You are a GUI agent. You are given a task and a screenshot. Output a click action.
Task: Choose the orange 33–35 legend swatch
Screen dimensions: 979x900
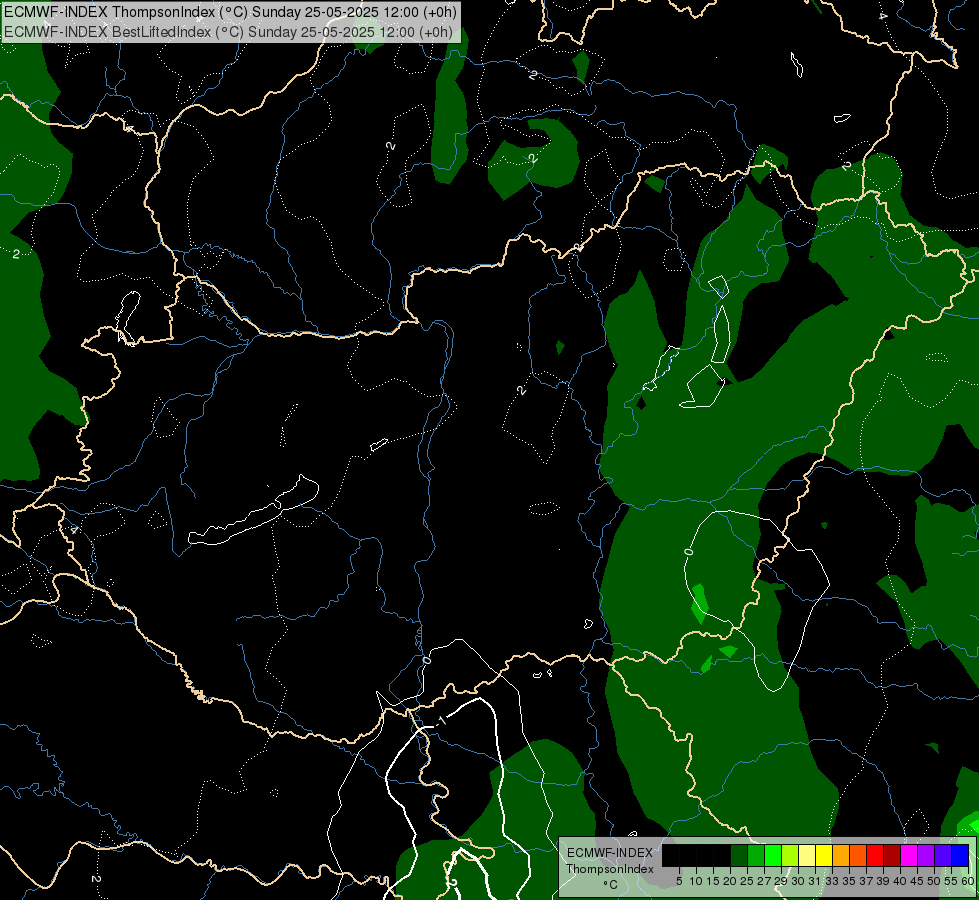tap(841, 855)
